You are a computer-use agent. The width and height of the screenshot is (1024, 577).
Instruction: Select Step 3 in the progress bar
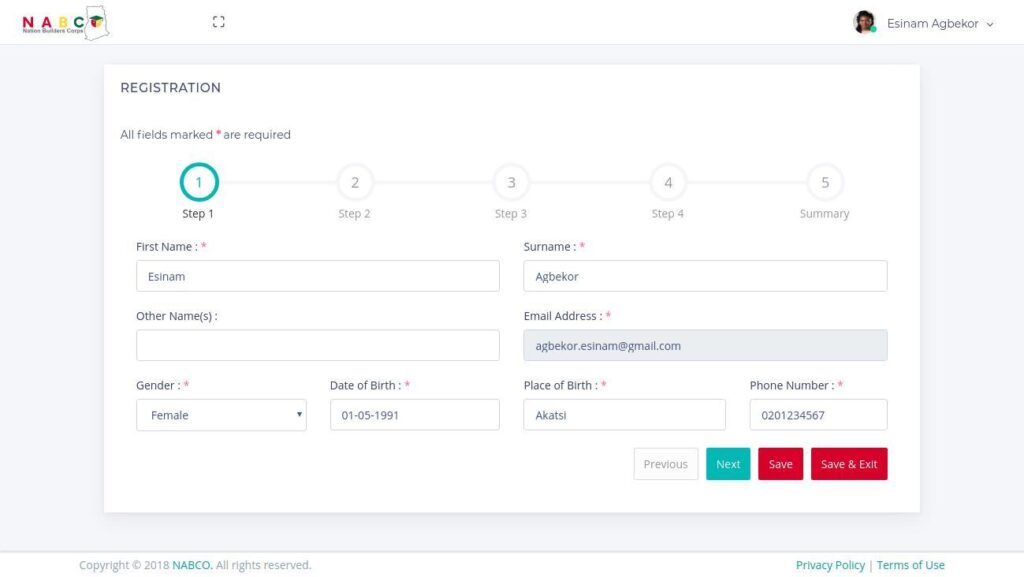(x=511, y=183)
